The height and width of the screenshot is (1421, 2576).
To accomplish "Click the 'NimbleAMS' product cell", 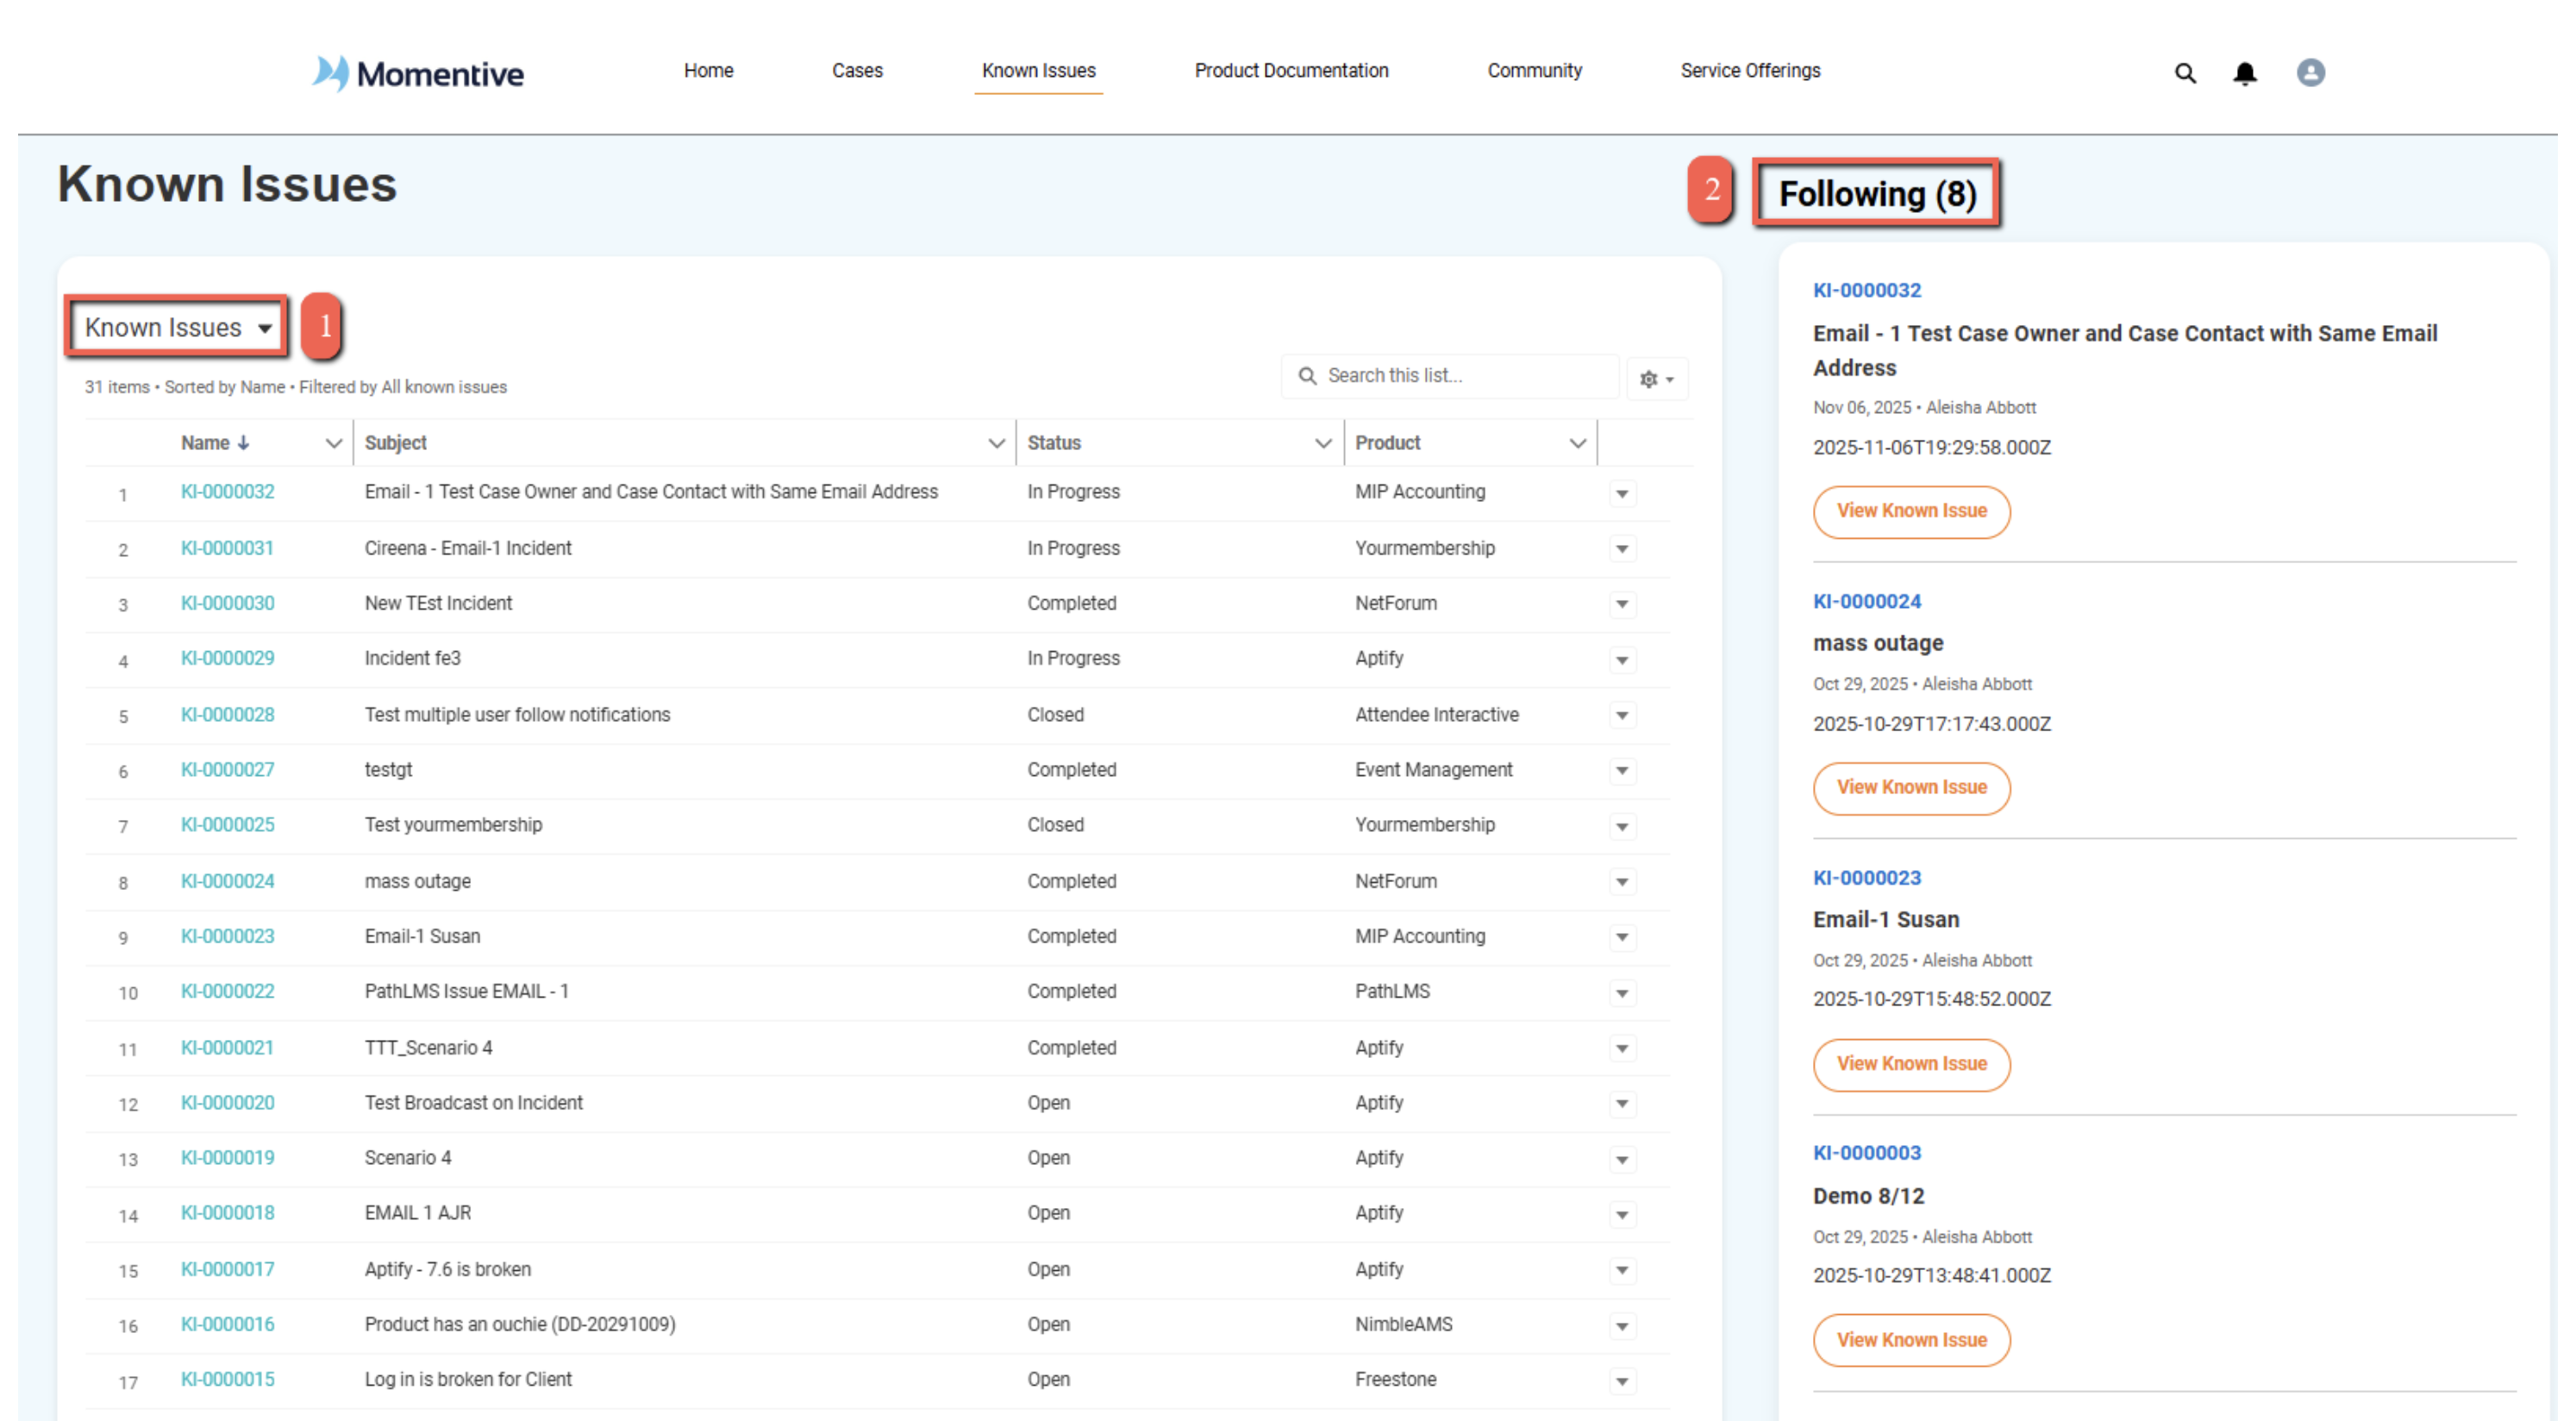I will point(1403,1325).
